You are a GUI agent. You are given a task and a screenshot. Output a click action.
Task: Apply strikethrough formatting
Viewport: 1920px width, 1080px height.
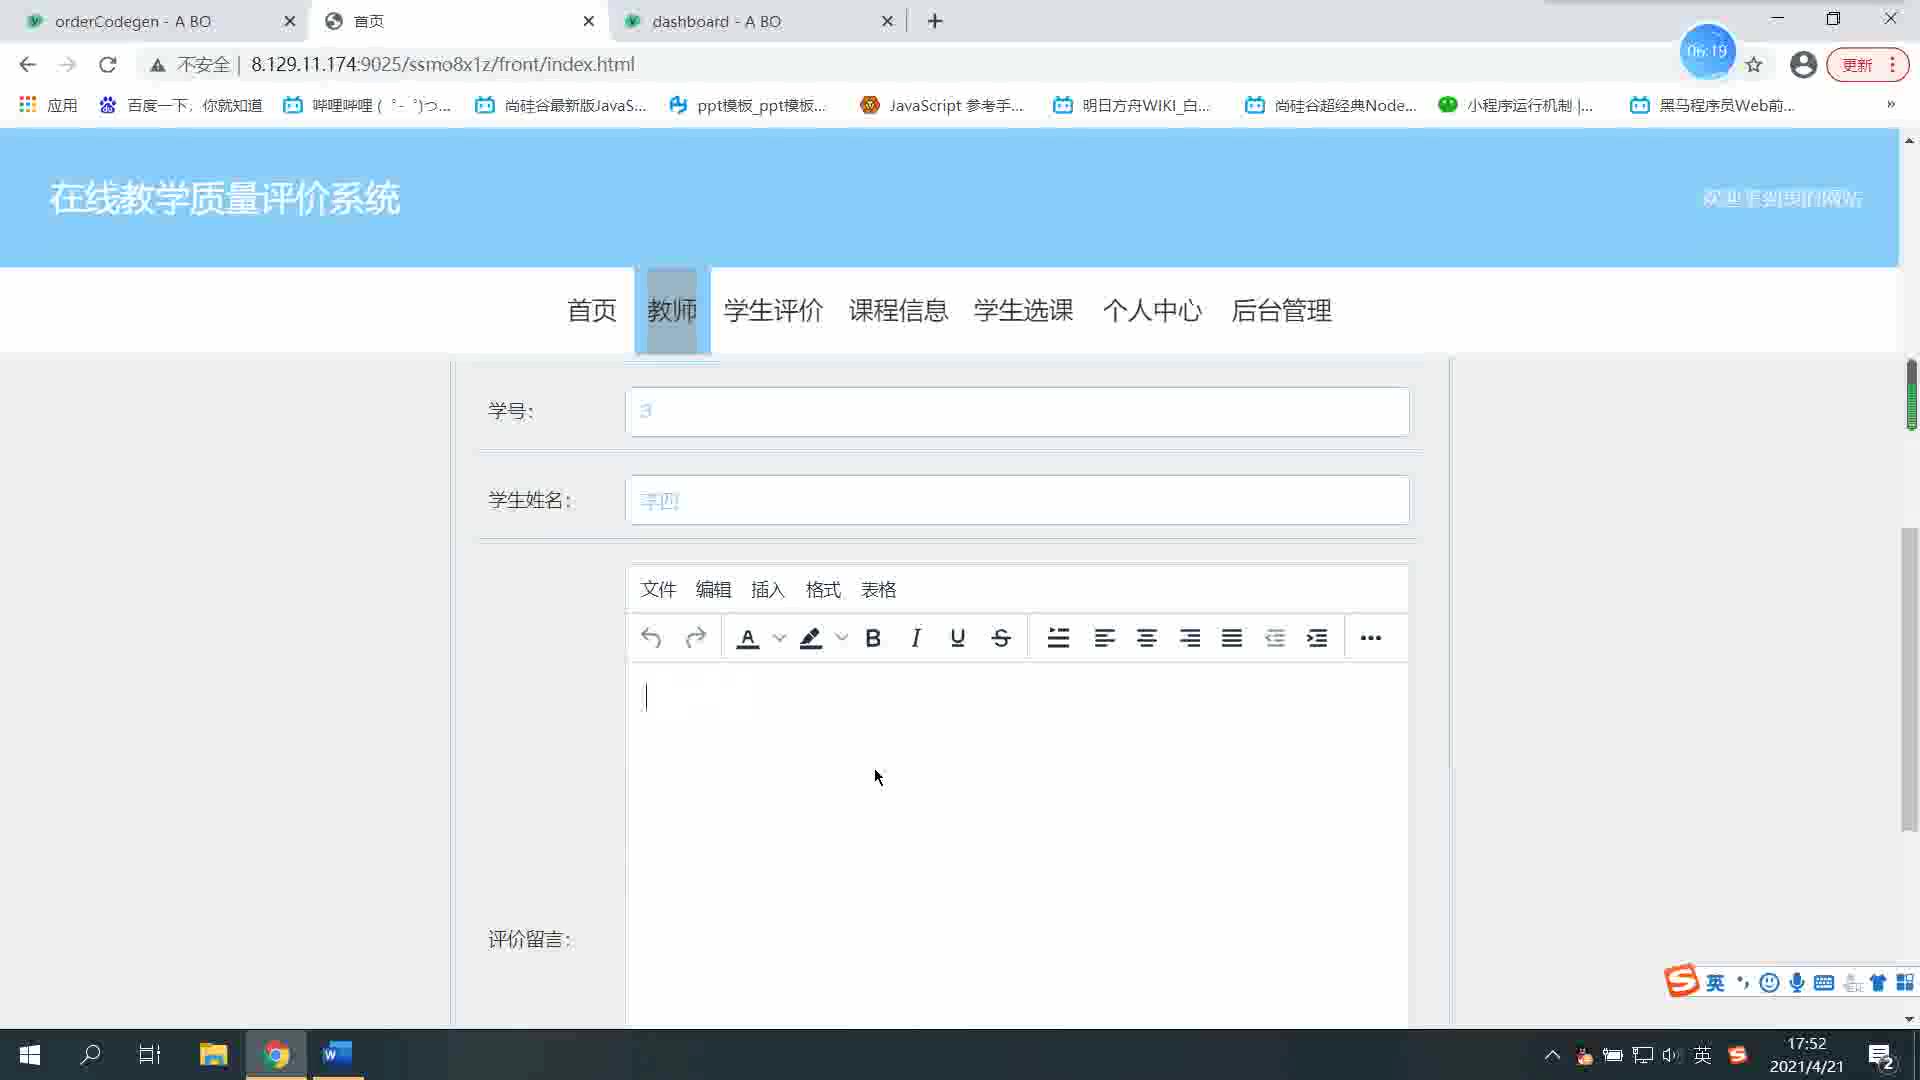(x=1001, y=638)
